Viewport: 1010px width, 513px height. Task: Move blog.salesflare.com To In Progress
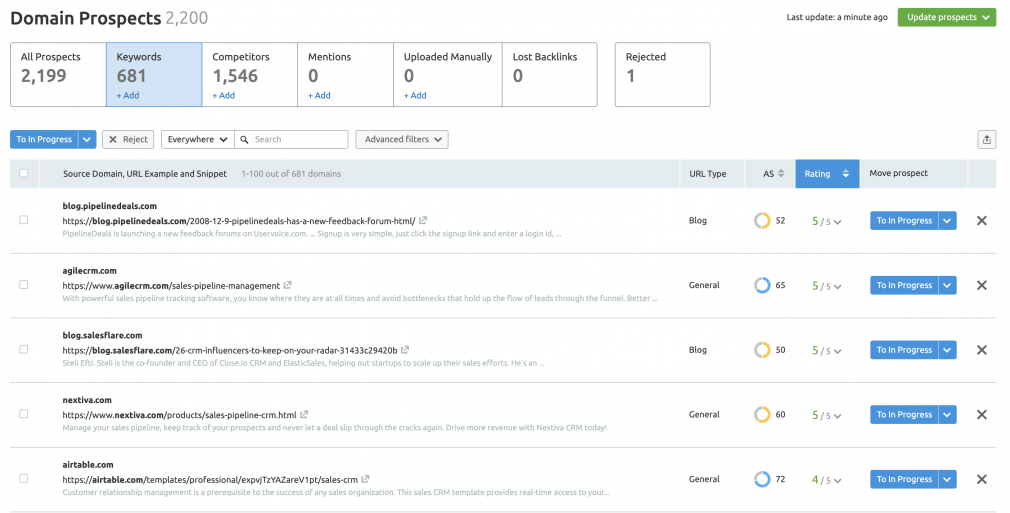click(x=904, y=350)
